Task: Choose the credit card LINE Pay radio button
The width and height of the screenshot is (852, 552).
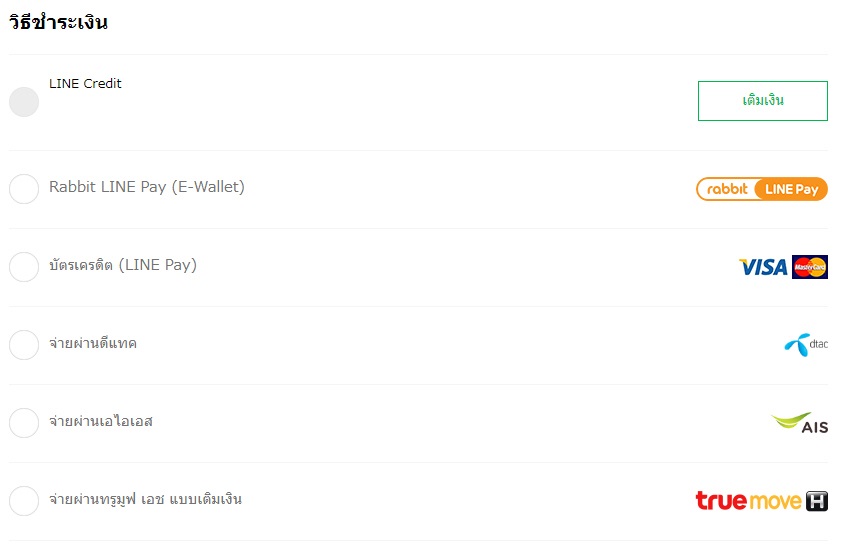Action: click(24, 267)
